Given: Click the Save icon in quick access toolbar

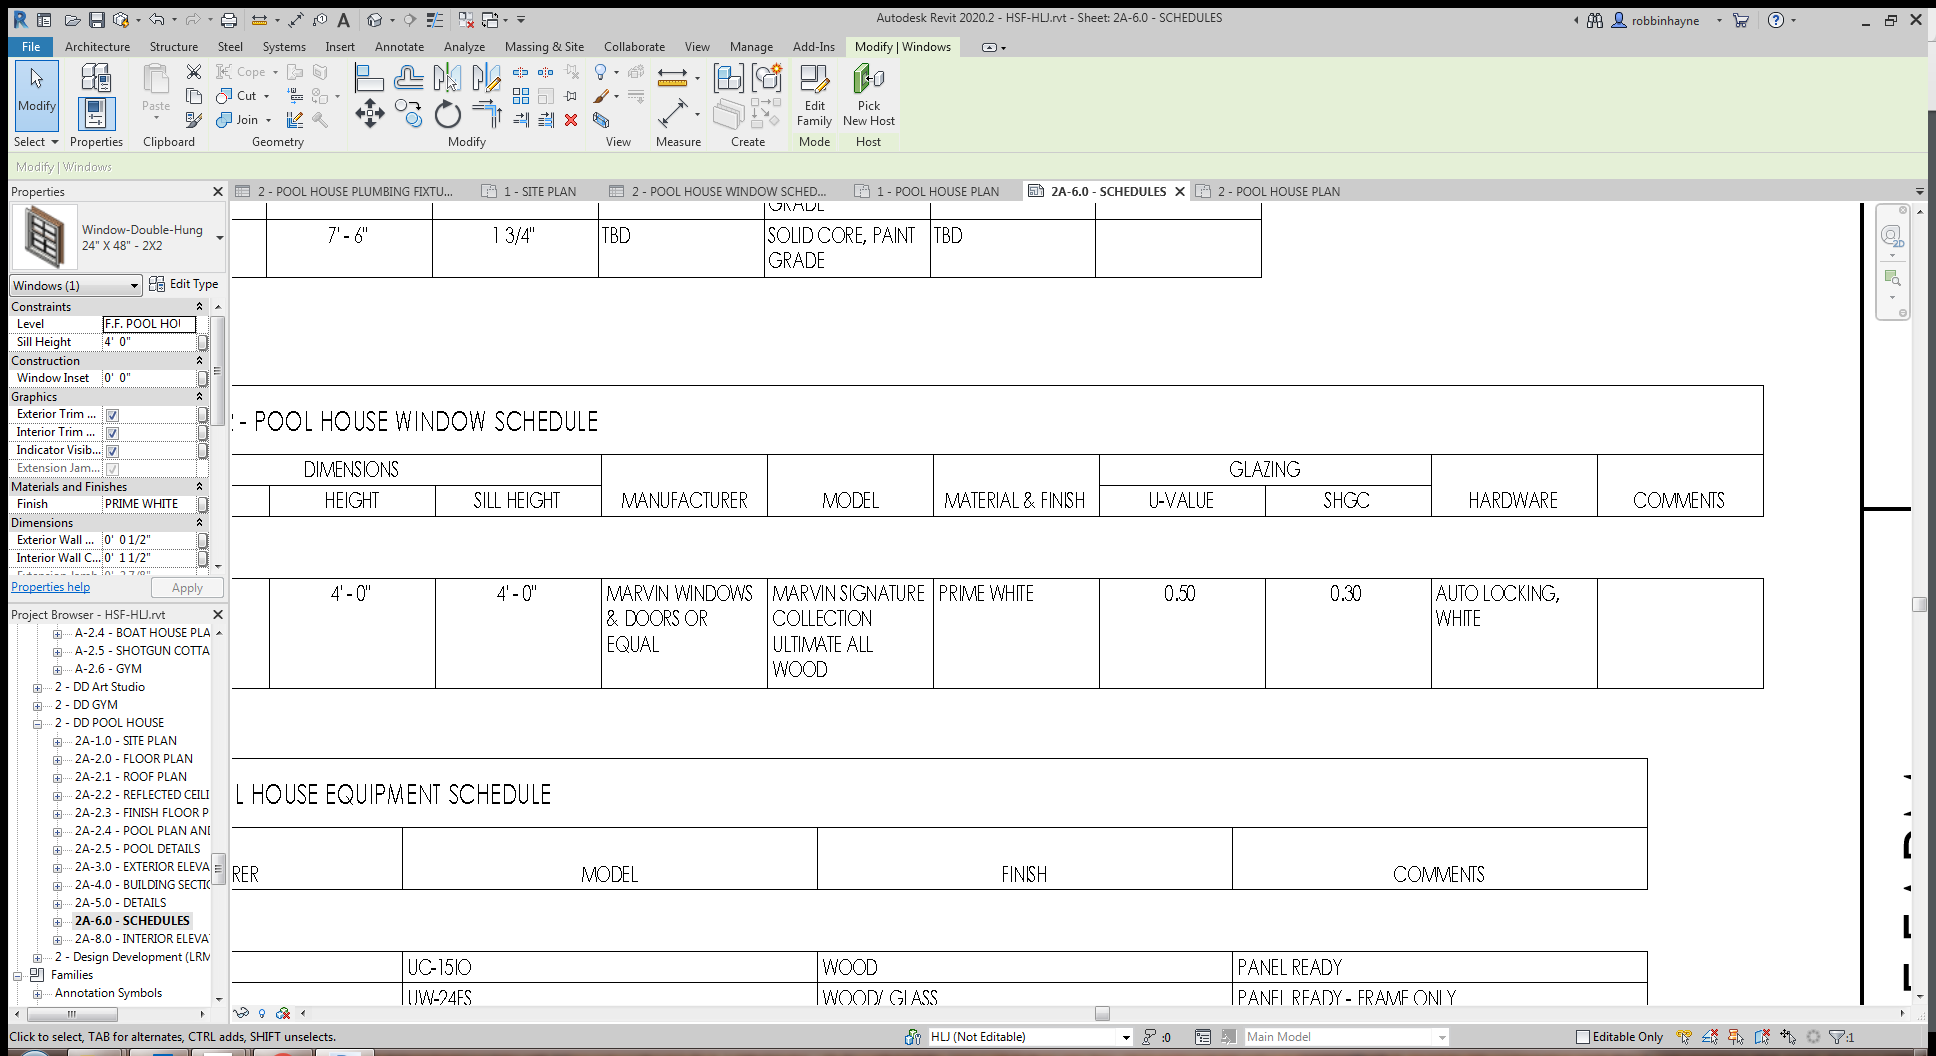Looking at the screenshot, I should (97, 19).
